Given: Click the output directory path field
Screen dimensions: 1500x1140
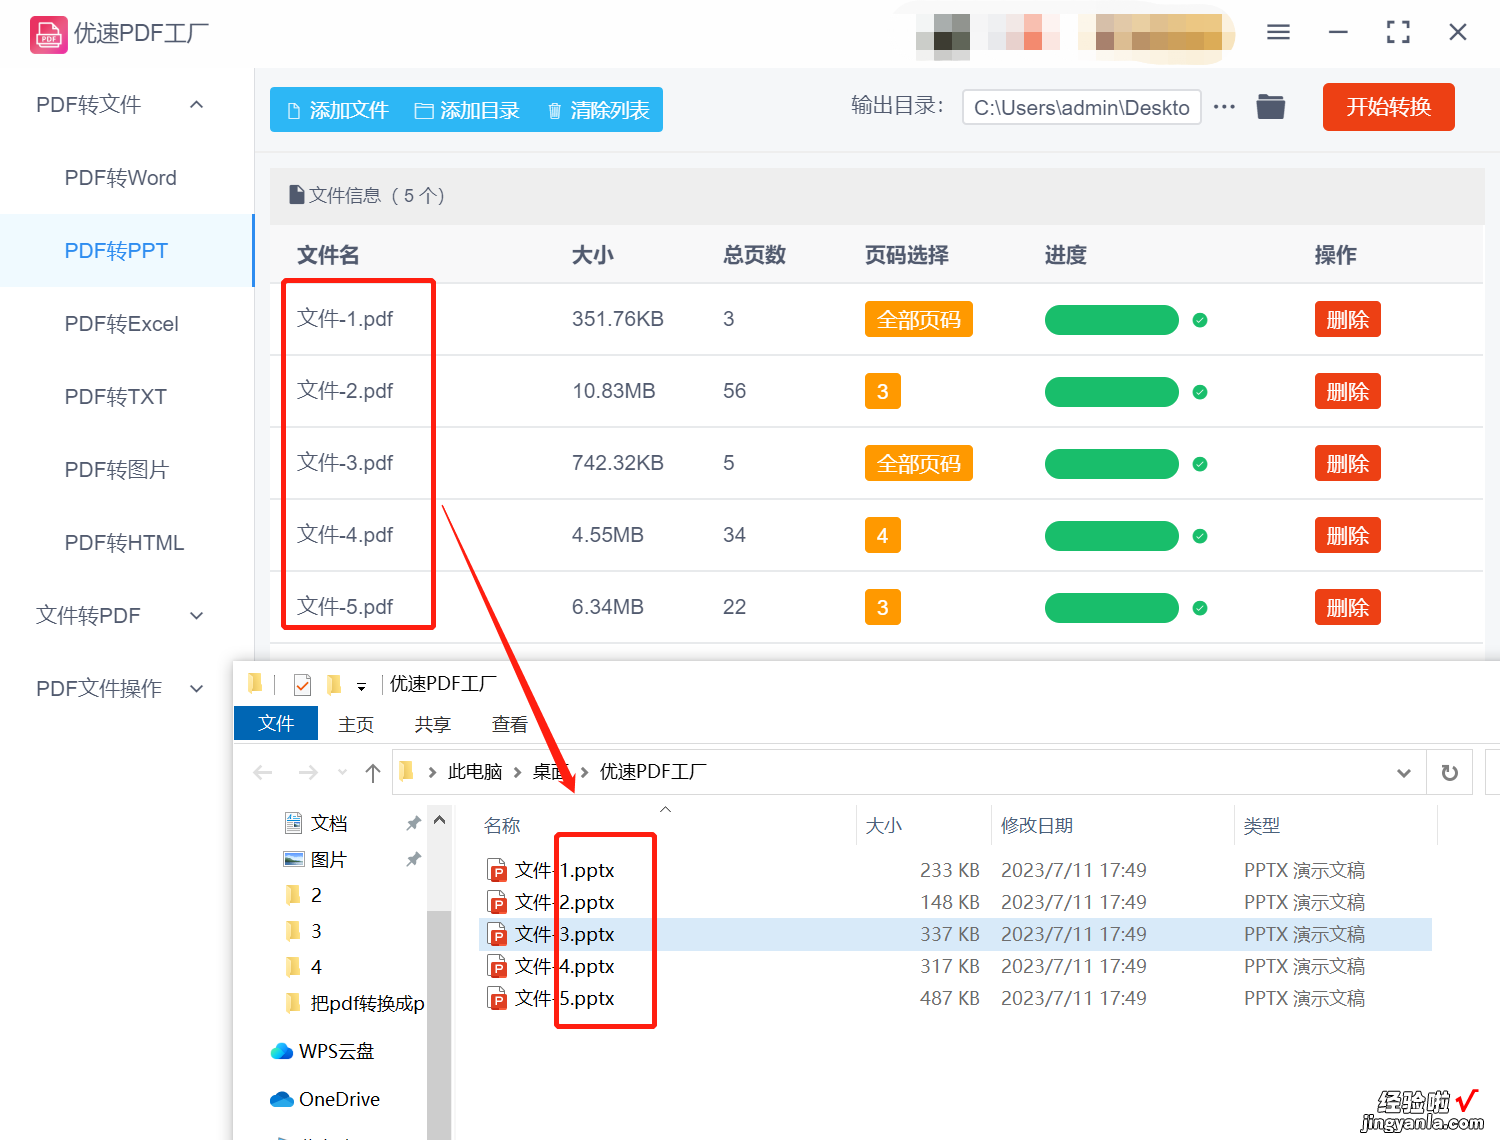Looking at the screenshot, I should [x=1082, y=107].
